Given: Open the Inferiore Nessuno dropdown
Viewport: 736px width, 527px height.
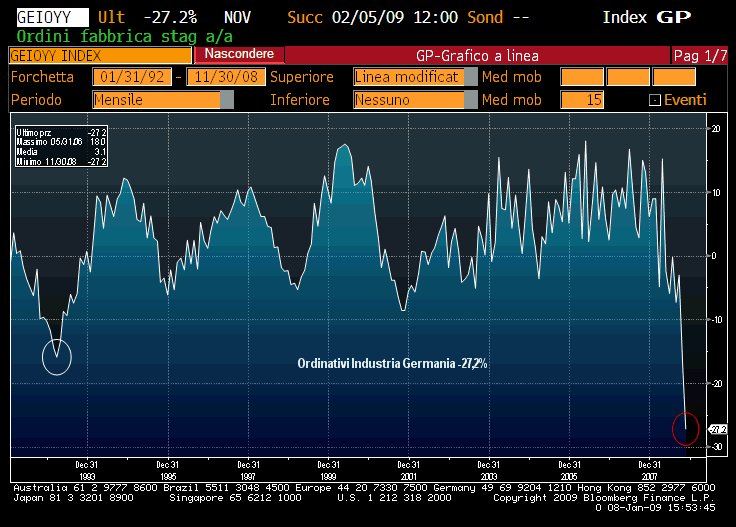Looking at the screenshot, I should [415, 99].
